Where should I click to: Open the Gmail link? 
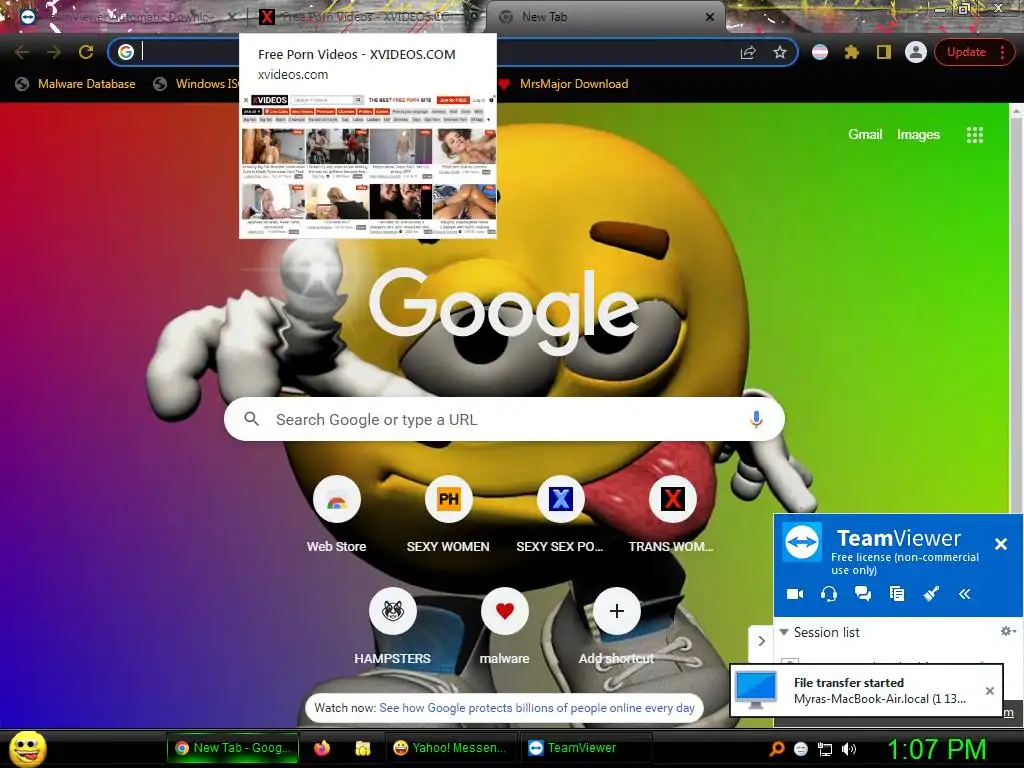[x=865, y=135]
